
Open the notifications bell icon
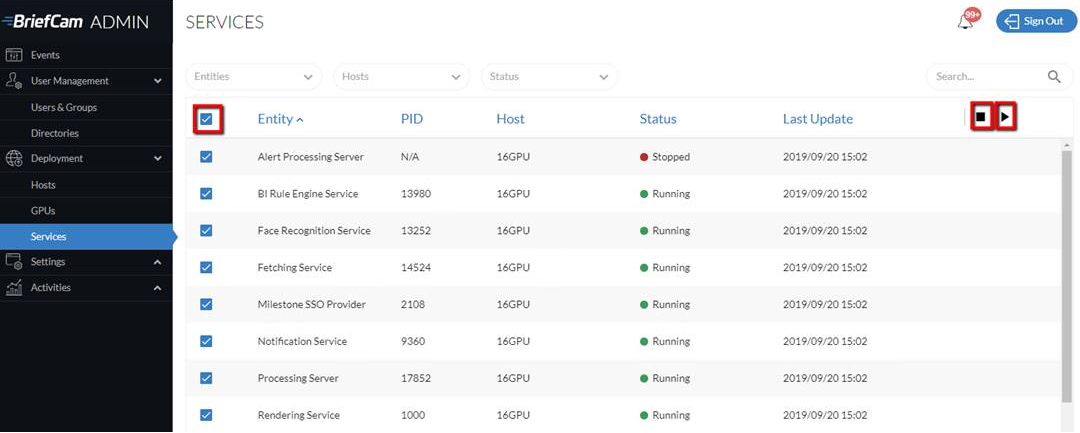click(965, 22)
